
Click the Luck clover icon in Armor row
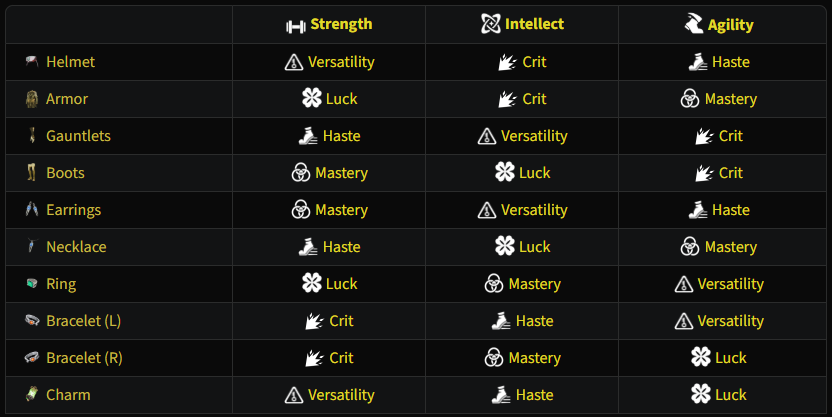312,99
